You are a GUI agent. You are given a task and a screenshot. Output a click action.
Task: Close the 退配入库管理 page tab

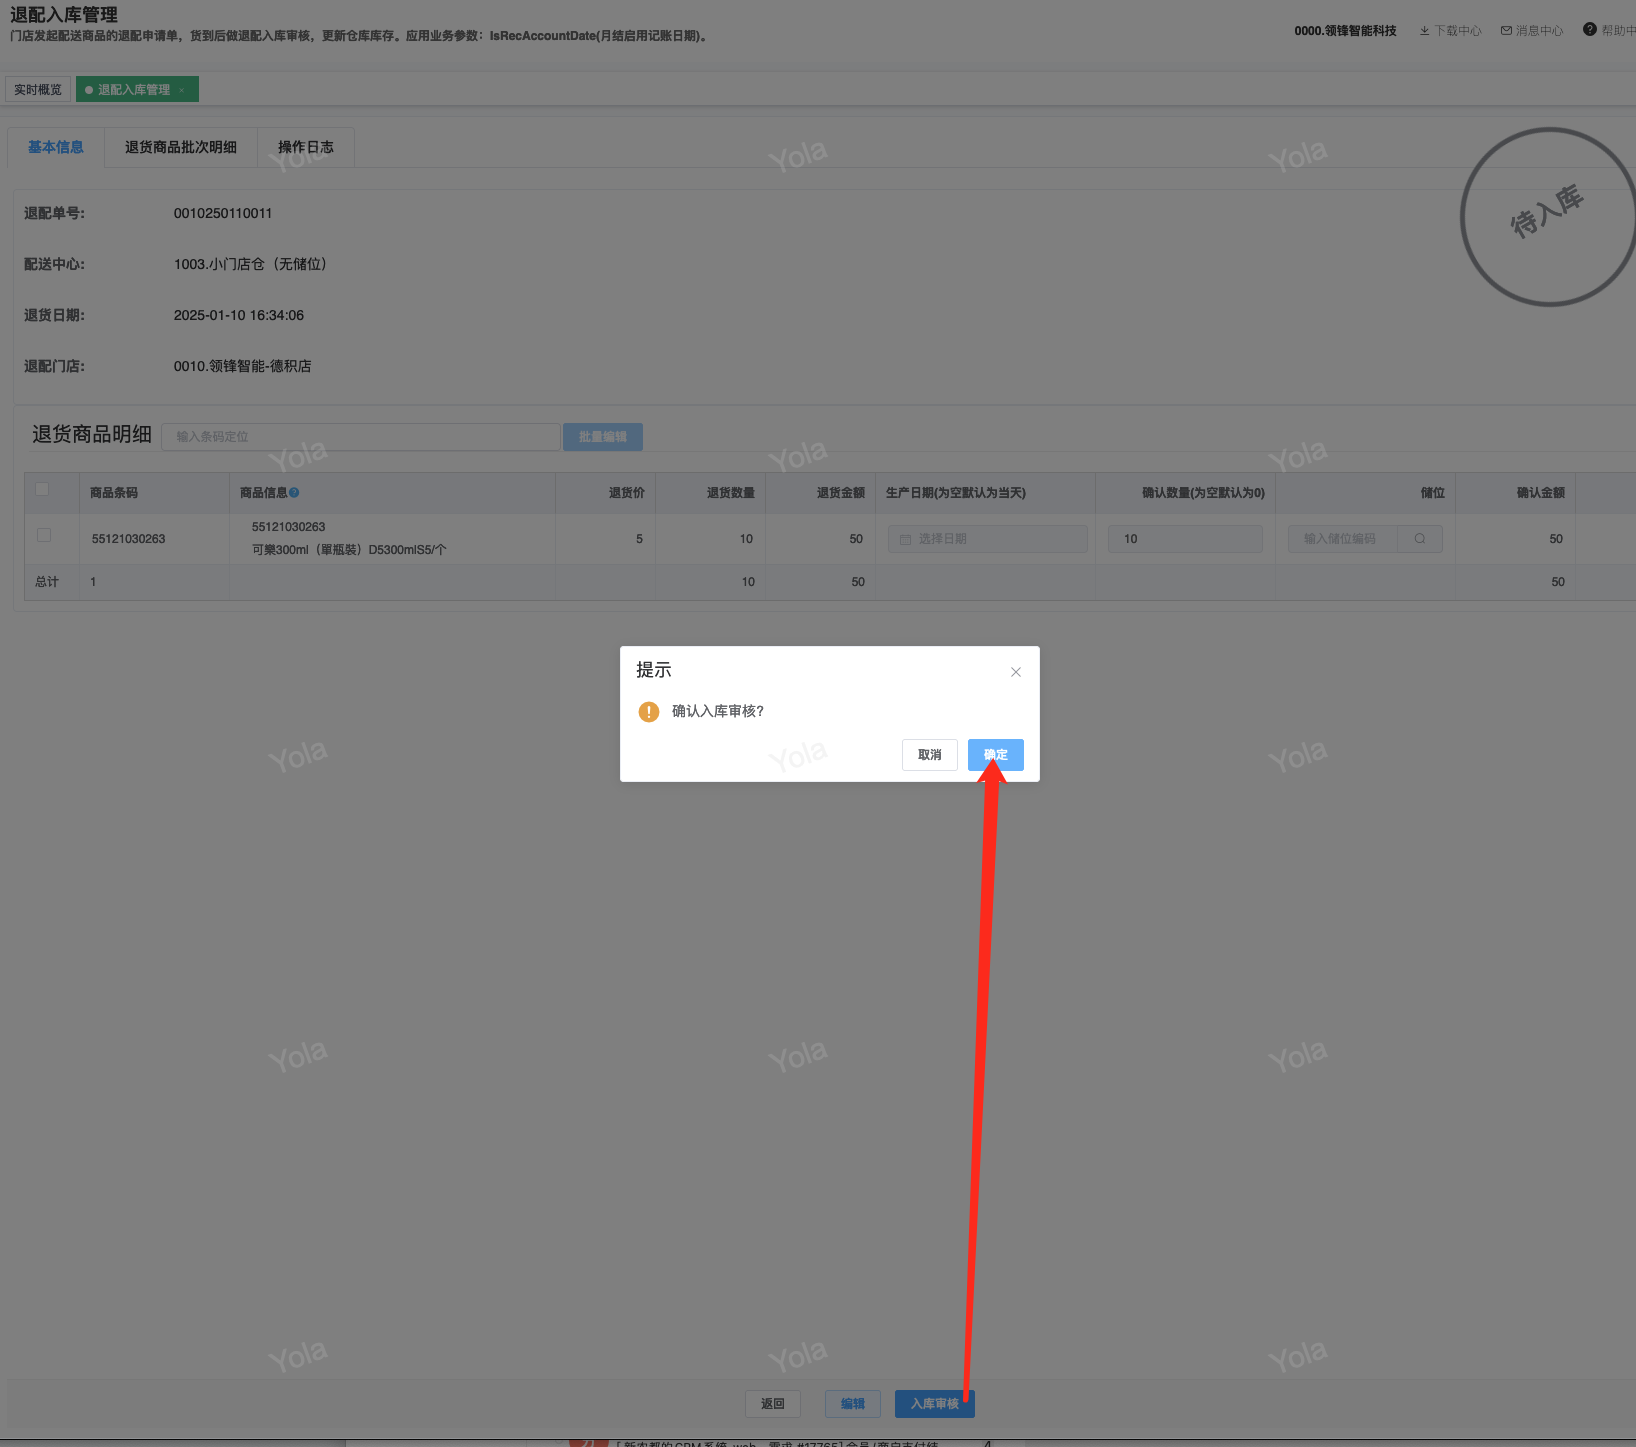[182, 90]
